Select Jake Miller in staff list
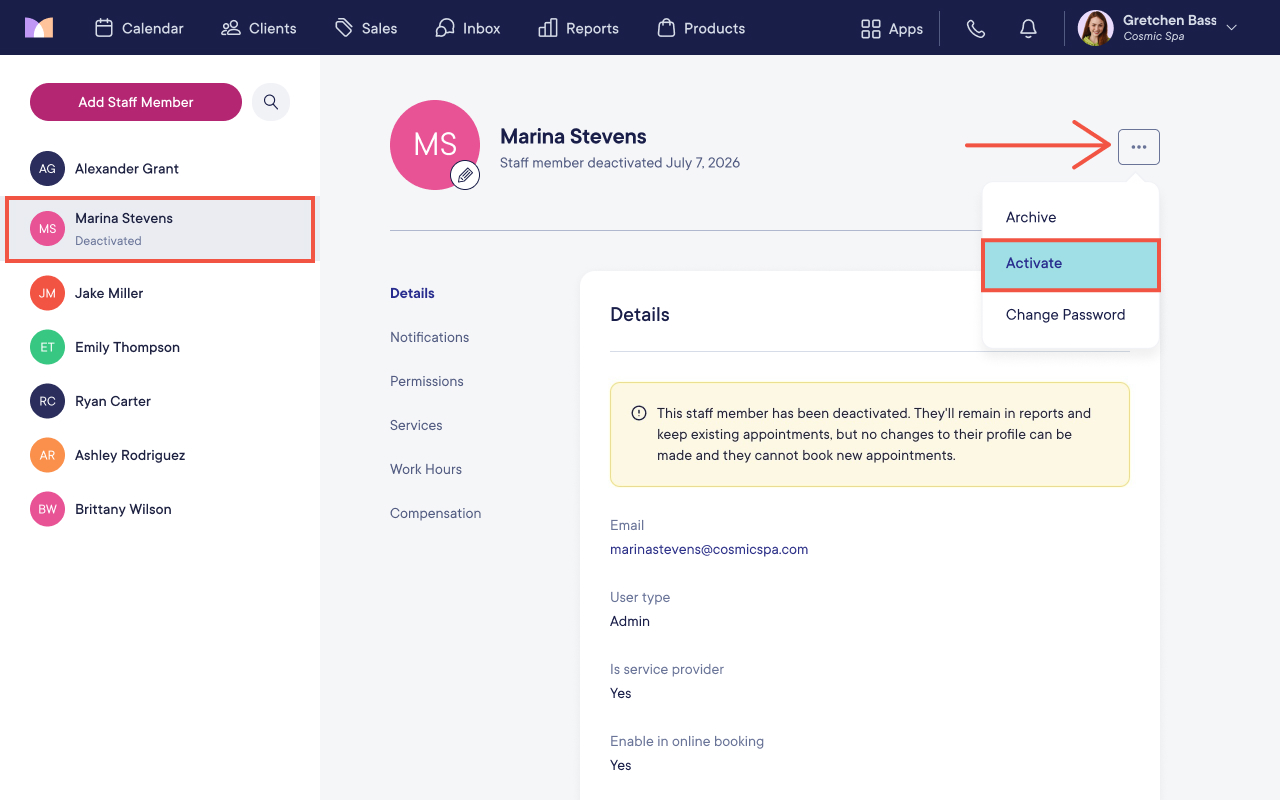The height and width of the screenshot is (800, 1280). click(160, 293)
